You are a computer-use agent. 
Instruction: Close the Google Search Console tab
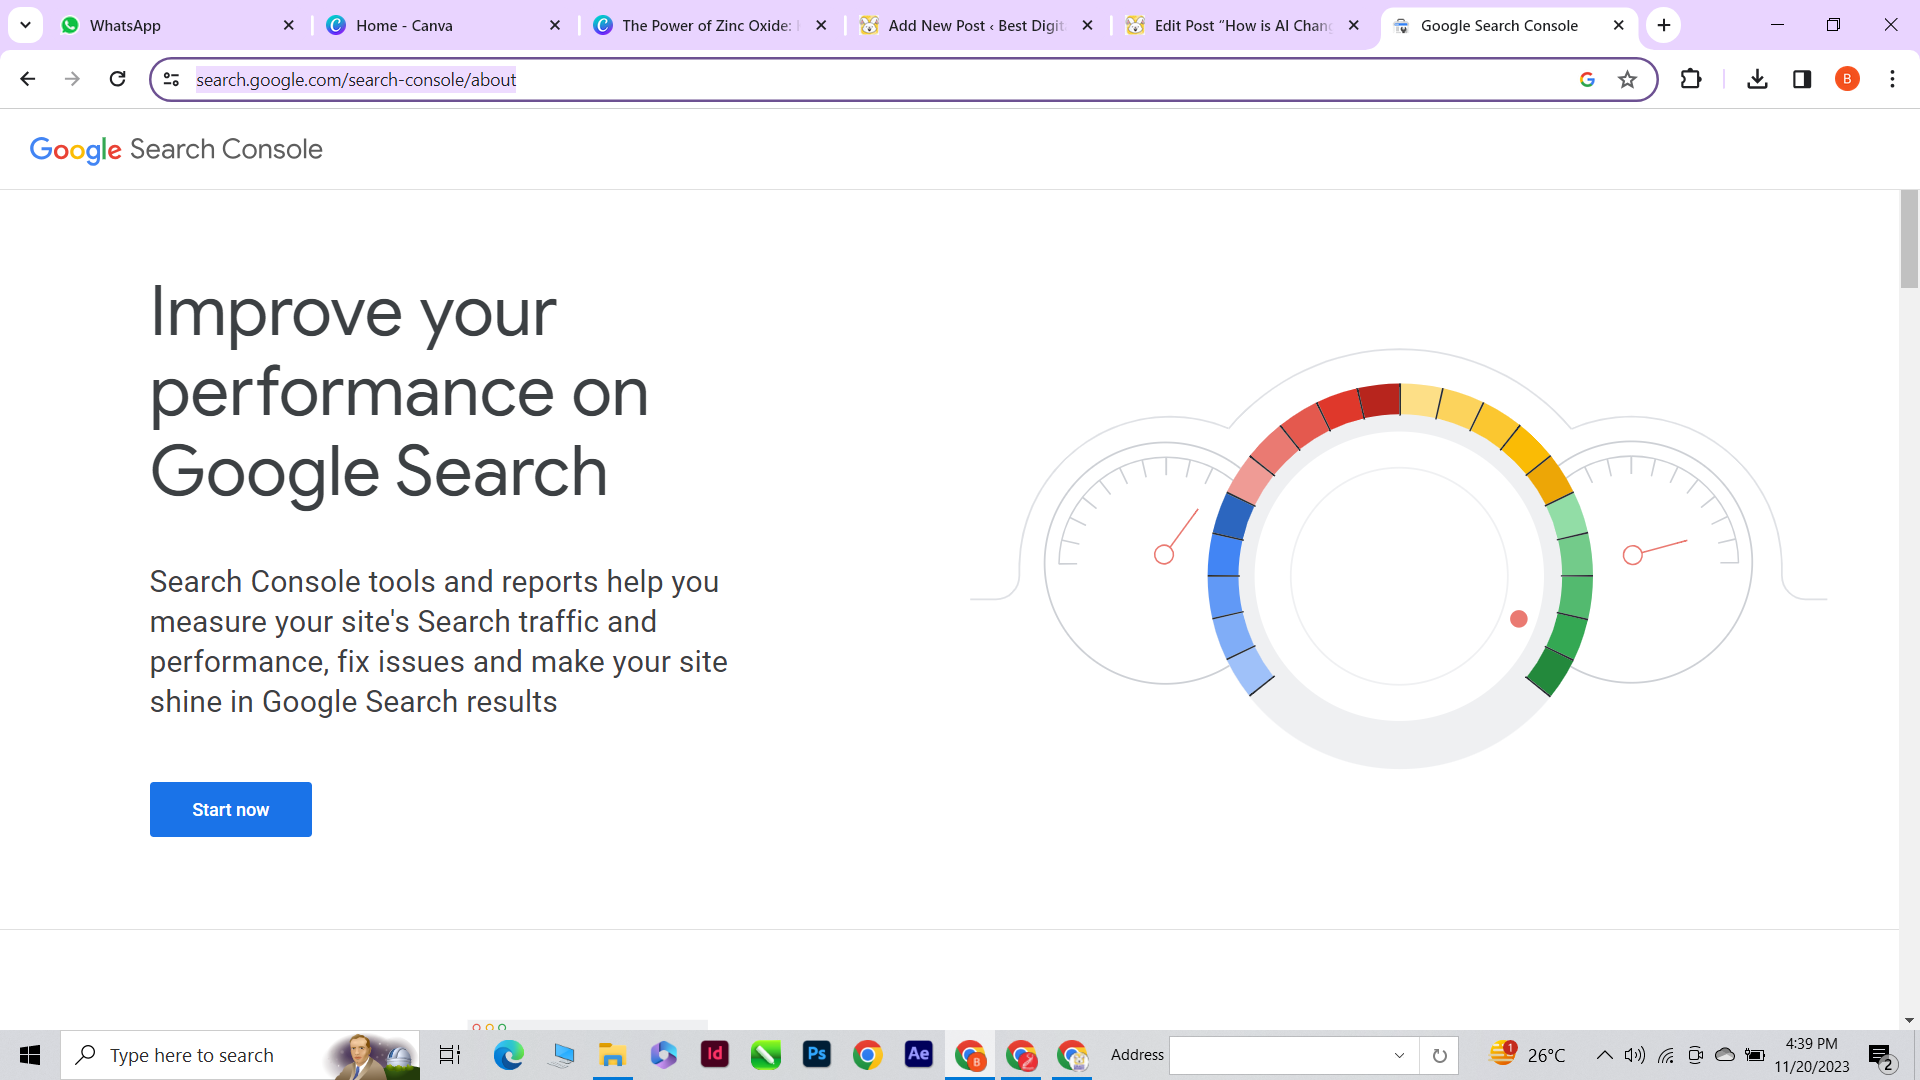point(1619,25)
